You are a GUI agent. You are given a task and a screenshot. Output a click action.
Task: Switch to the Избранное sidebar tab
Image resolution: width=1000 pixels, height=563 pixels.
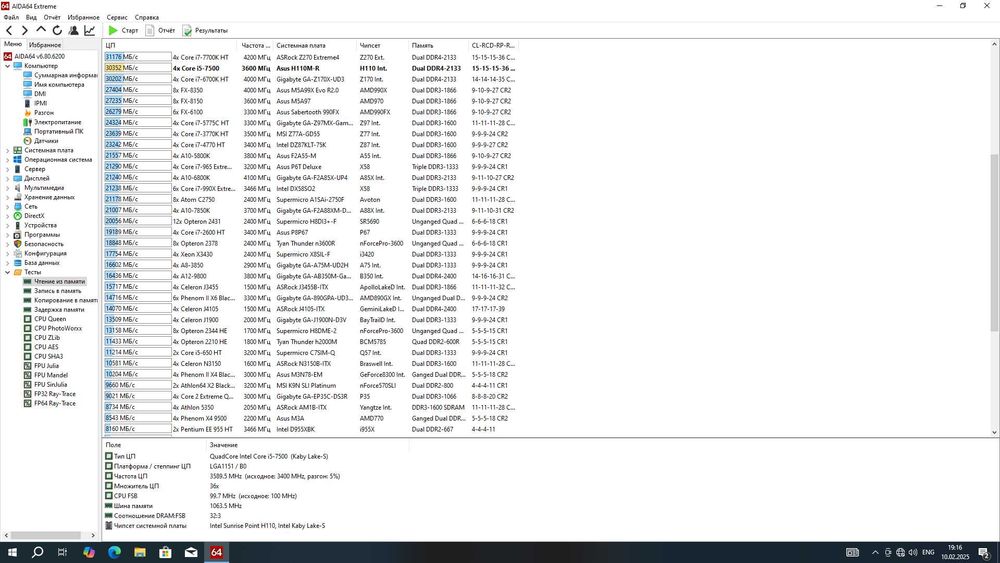(x=45, y=45)
